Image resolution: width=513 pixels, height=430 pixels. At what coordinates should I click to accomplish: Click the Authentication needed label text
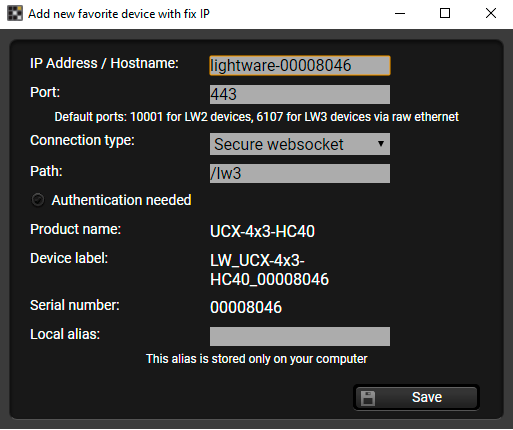click(x=121, y=200)
